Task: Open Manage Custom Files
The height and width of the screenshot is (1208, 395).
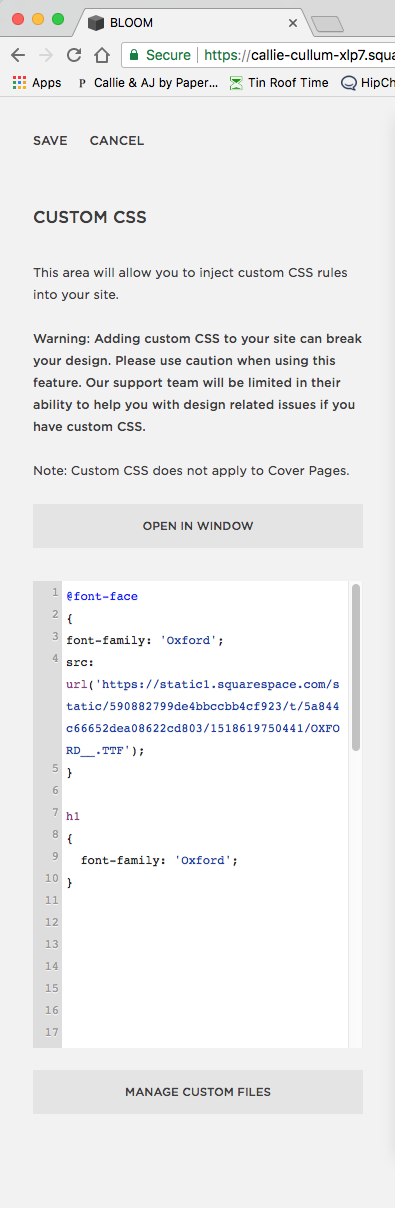Action: pos(198,1092)
